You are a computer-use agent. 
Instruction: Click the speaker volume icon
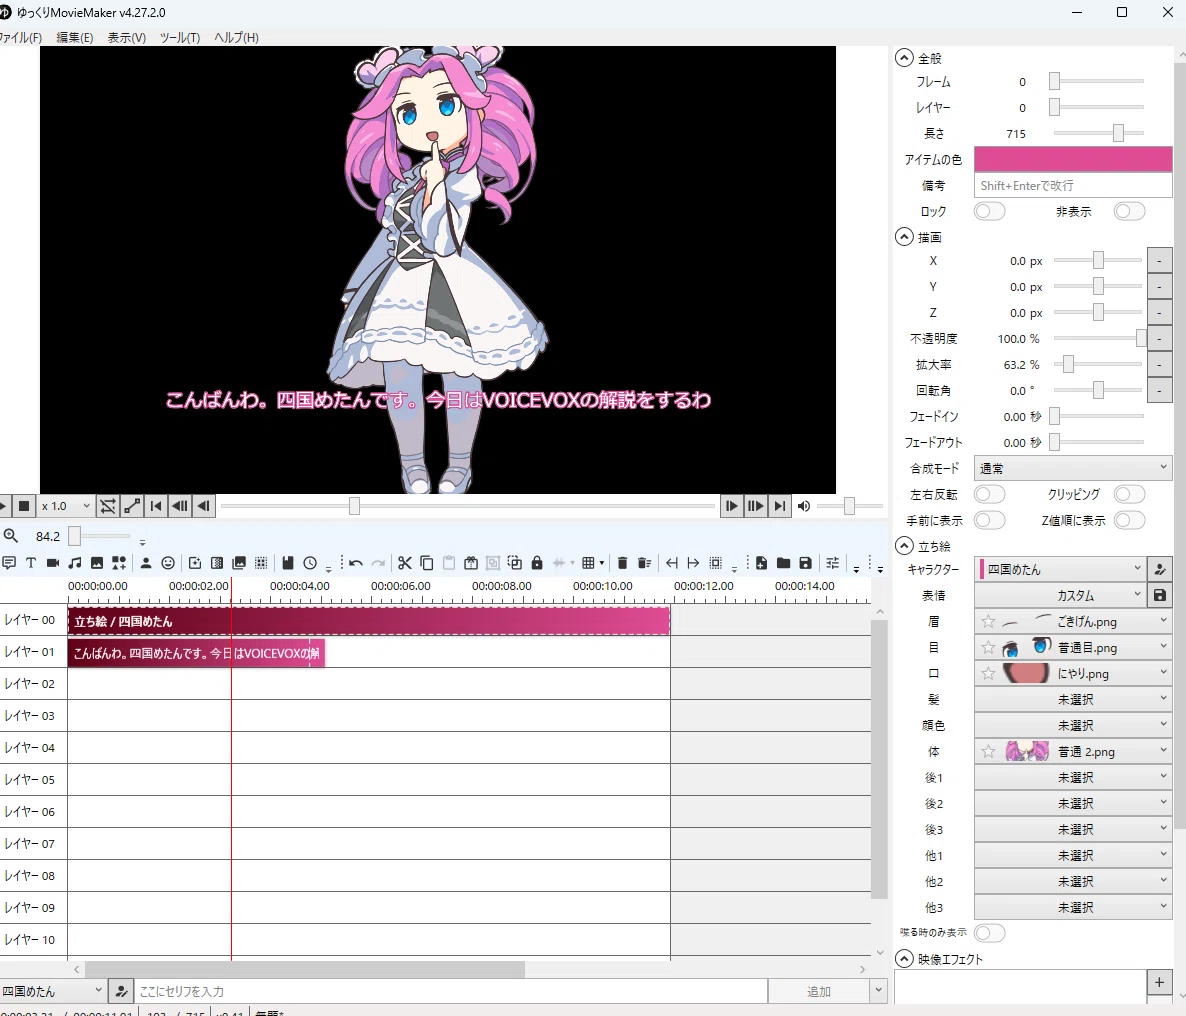pos(804,506)
